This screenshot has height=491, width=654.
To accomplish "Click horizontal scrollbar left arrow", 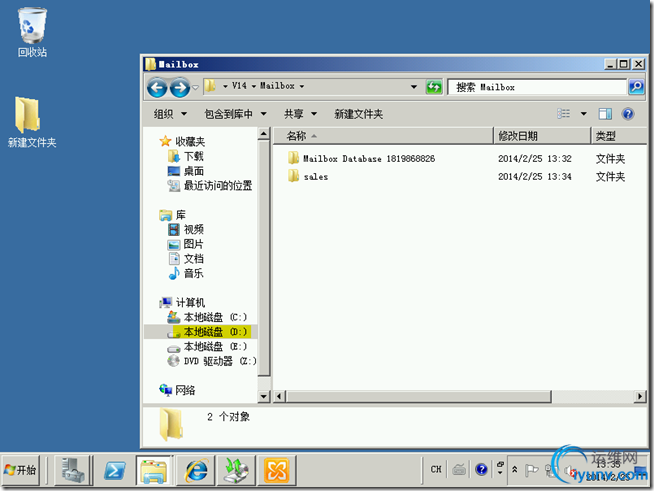I will coord(279,396).
